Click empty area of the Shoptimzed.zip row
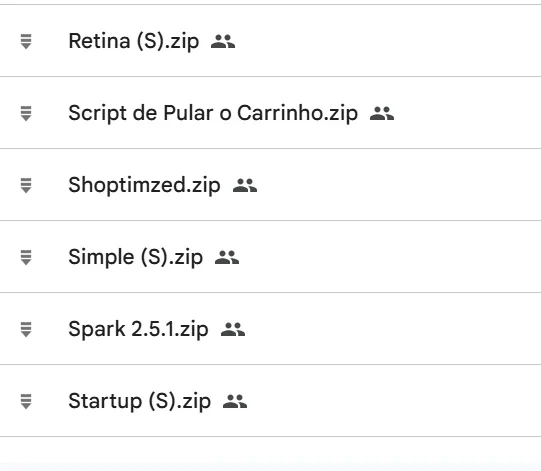The image size is (541, 471). point(397,185)
